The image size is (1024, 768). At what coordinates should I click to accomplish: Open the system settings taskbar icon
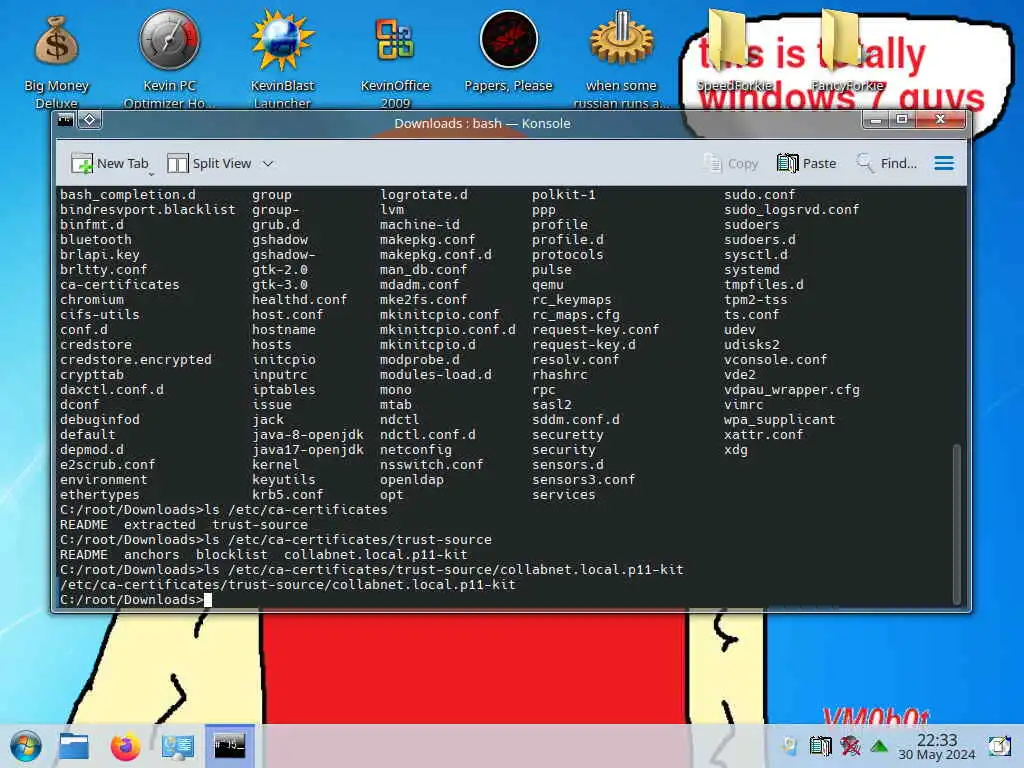[177, 746]
